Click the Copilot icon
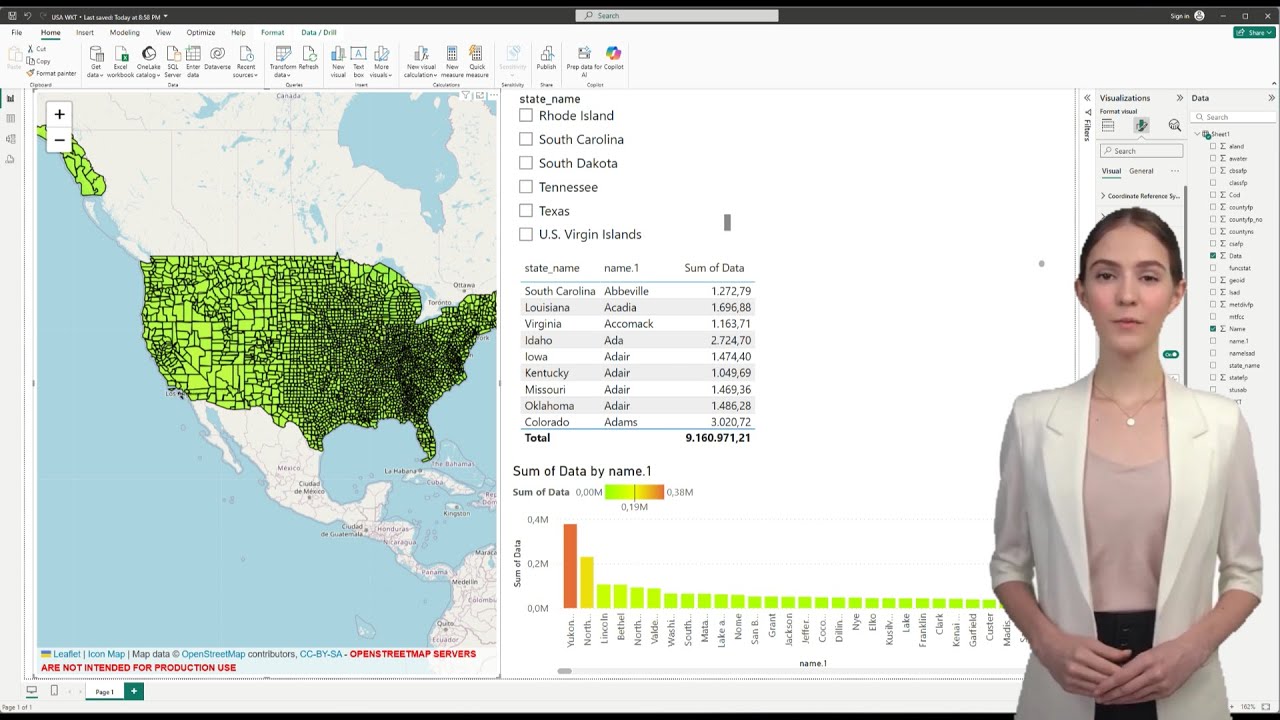 pos(613,53)
